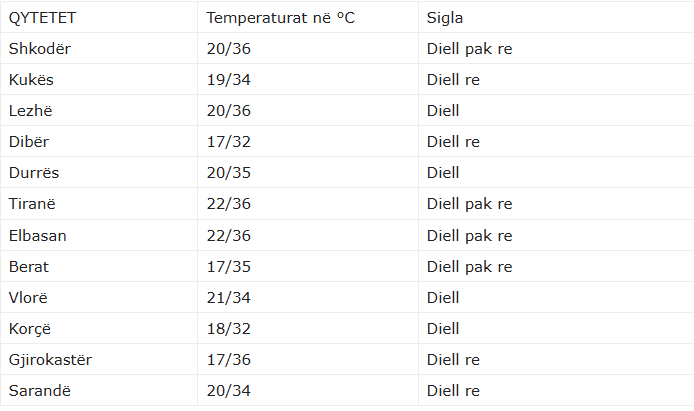Click the Sigla column header
Screen dimensions: 694x411
pos(445,18)
